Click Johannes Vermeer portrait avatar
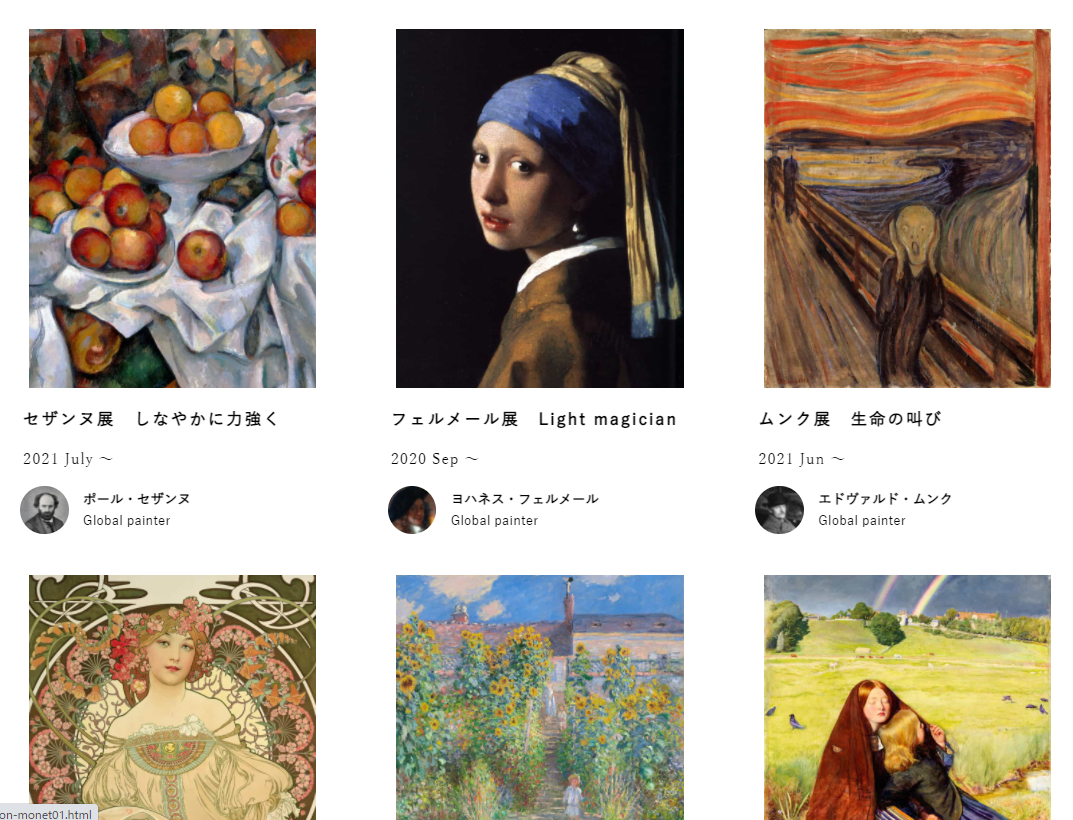The width and height of the screenshot is (1073, 820). point(412,510)
